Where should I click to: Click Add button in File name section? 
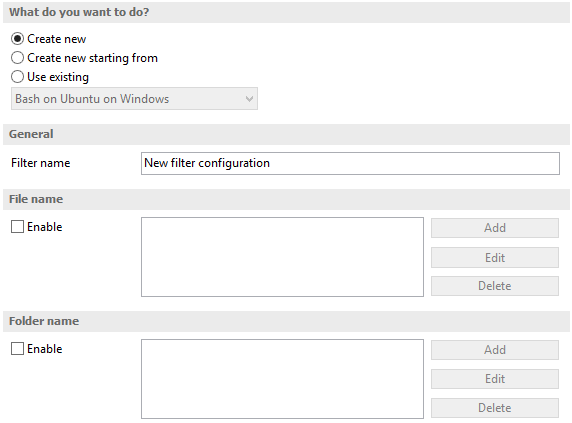coord(495,228)
